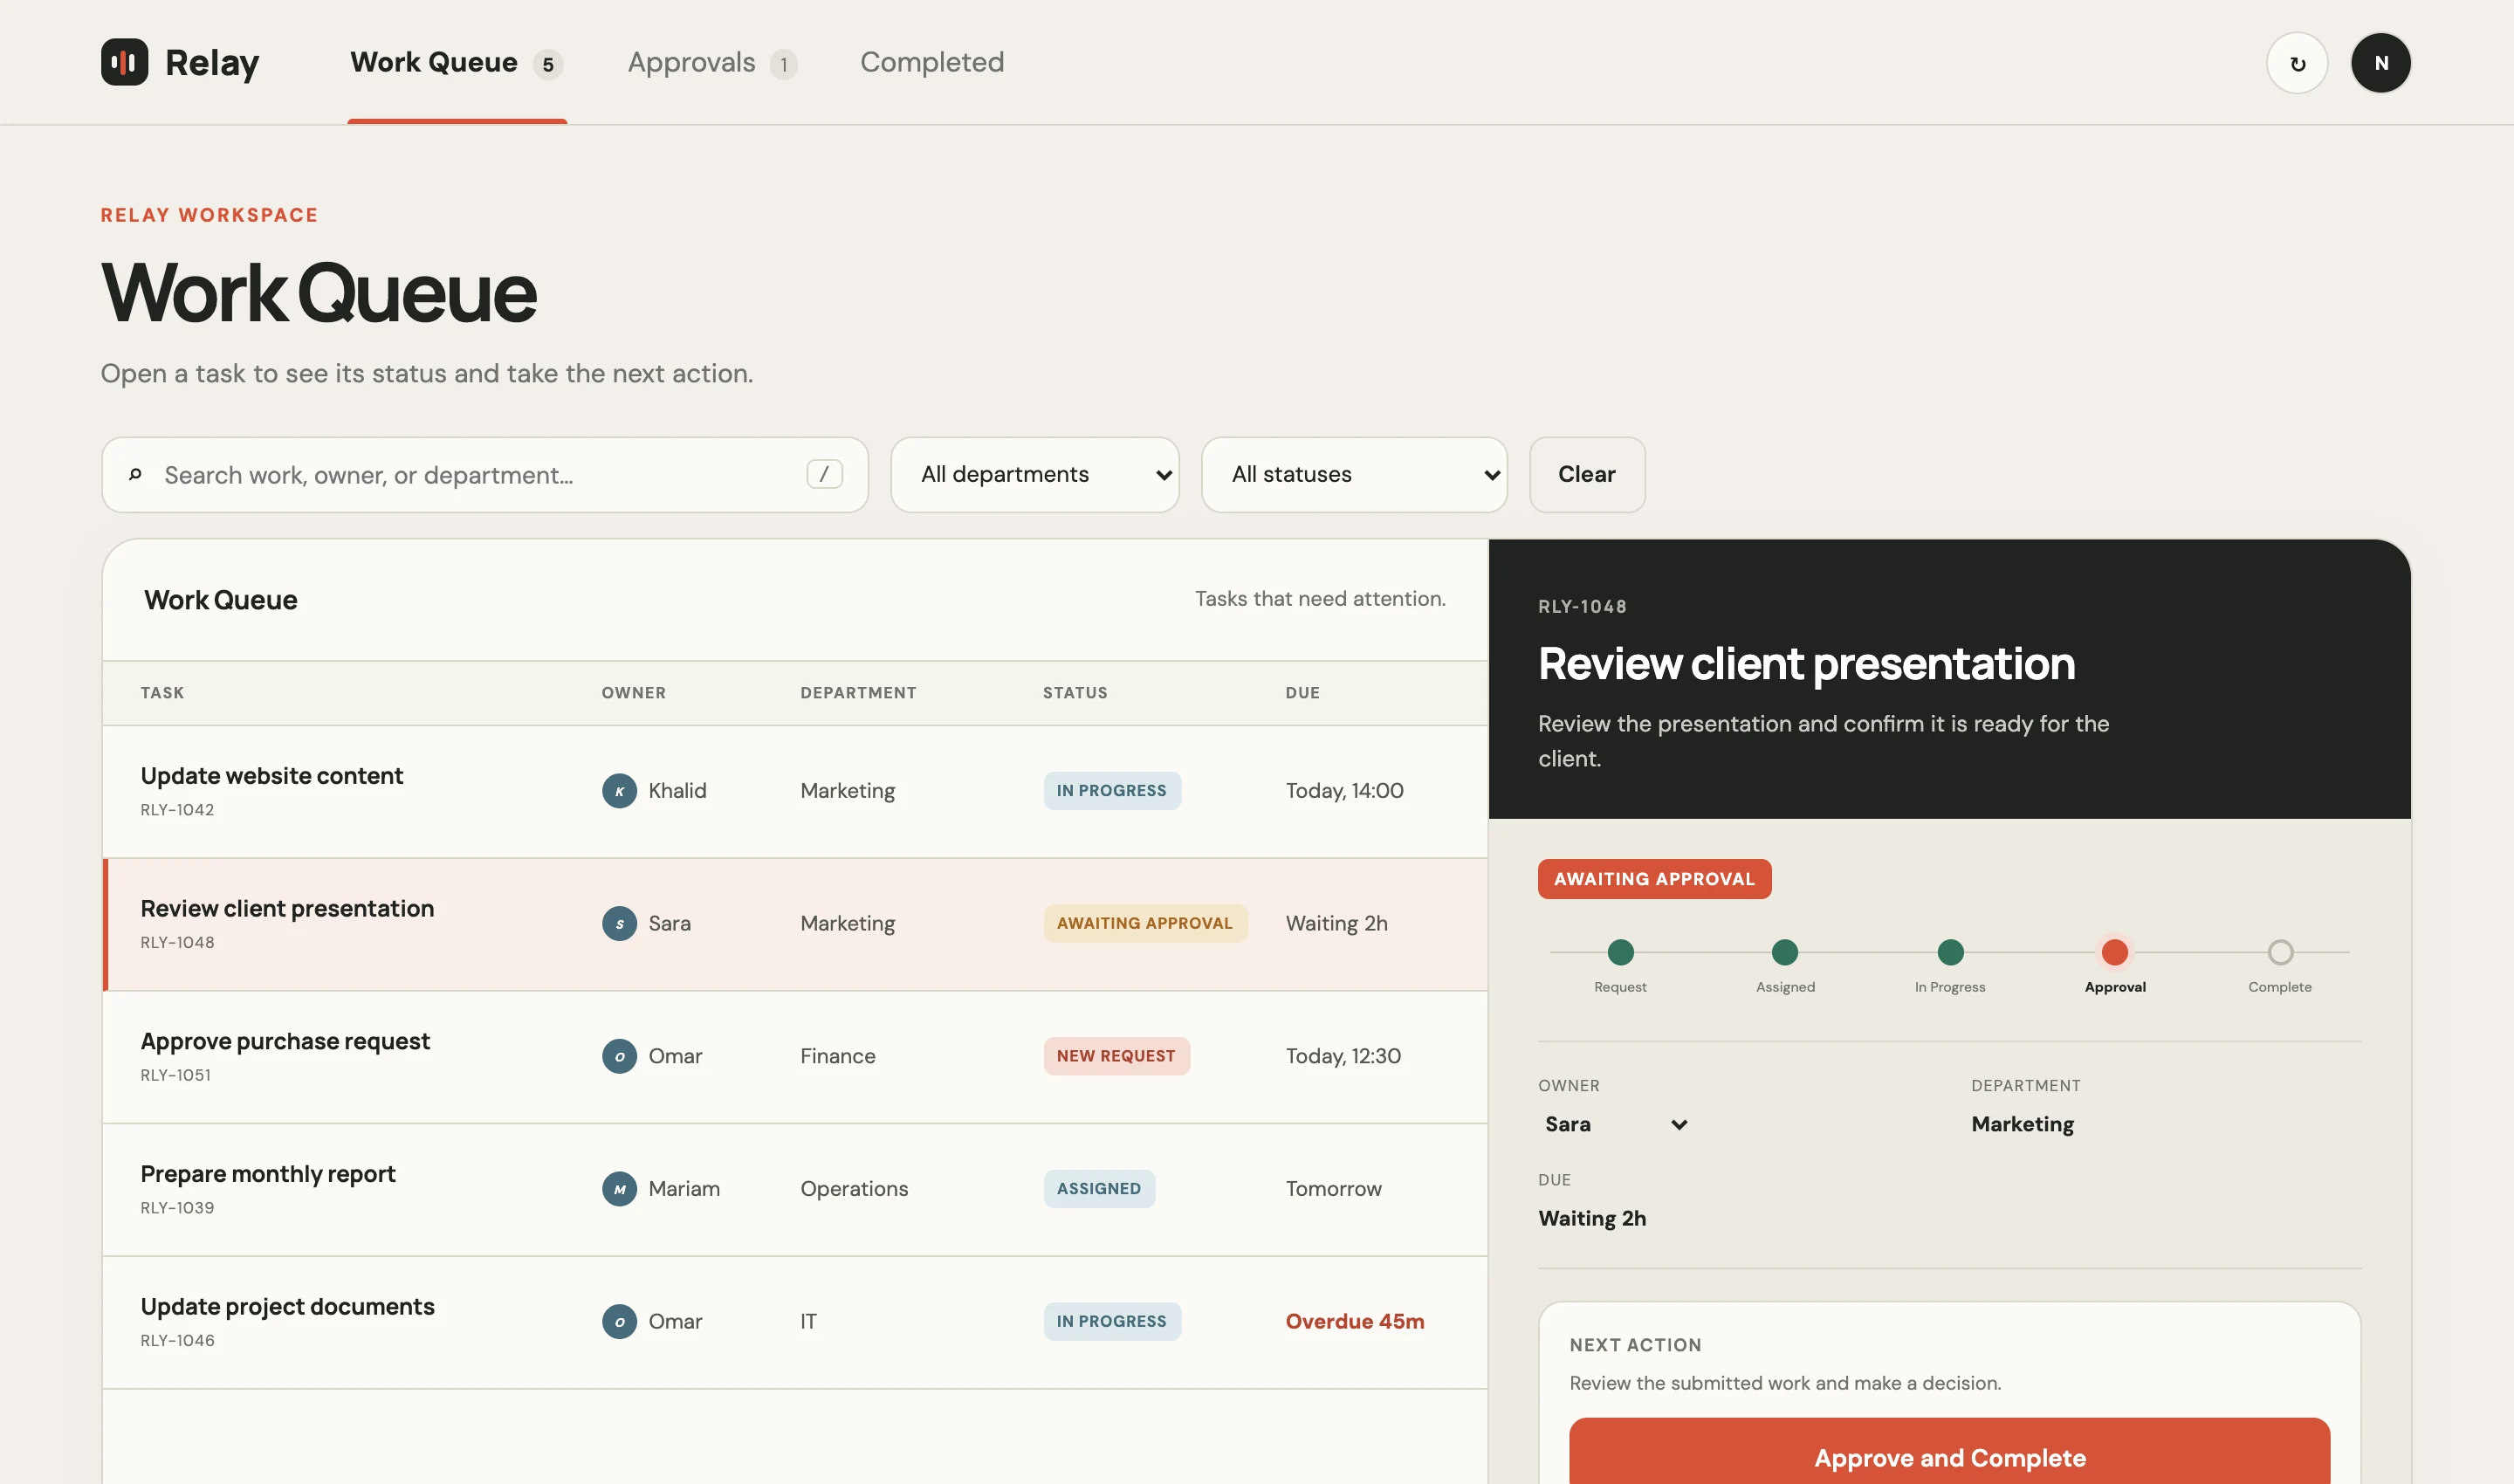This screenshot has height=1484, width=2514.
Task: Open the N user avatar menu
Action: point(2381,63)
